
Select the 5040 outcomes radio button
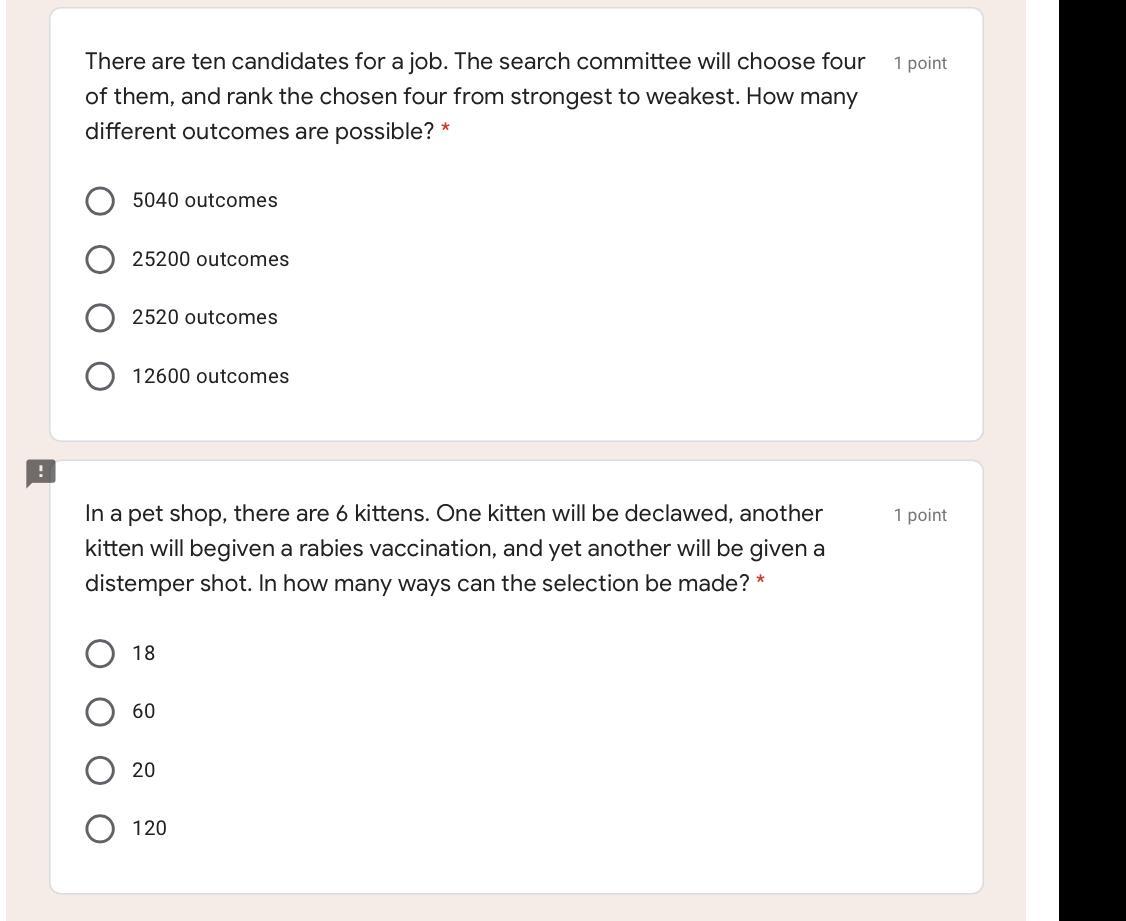click(100, 201)
